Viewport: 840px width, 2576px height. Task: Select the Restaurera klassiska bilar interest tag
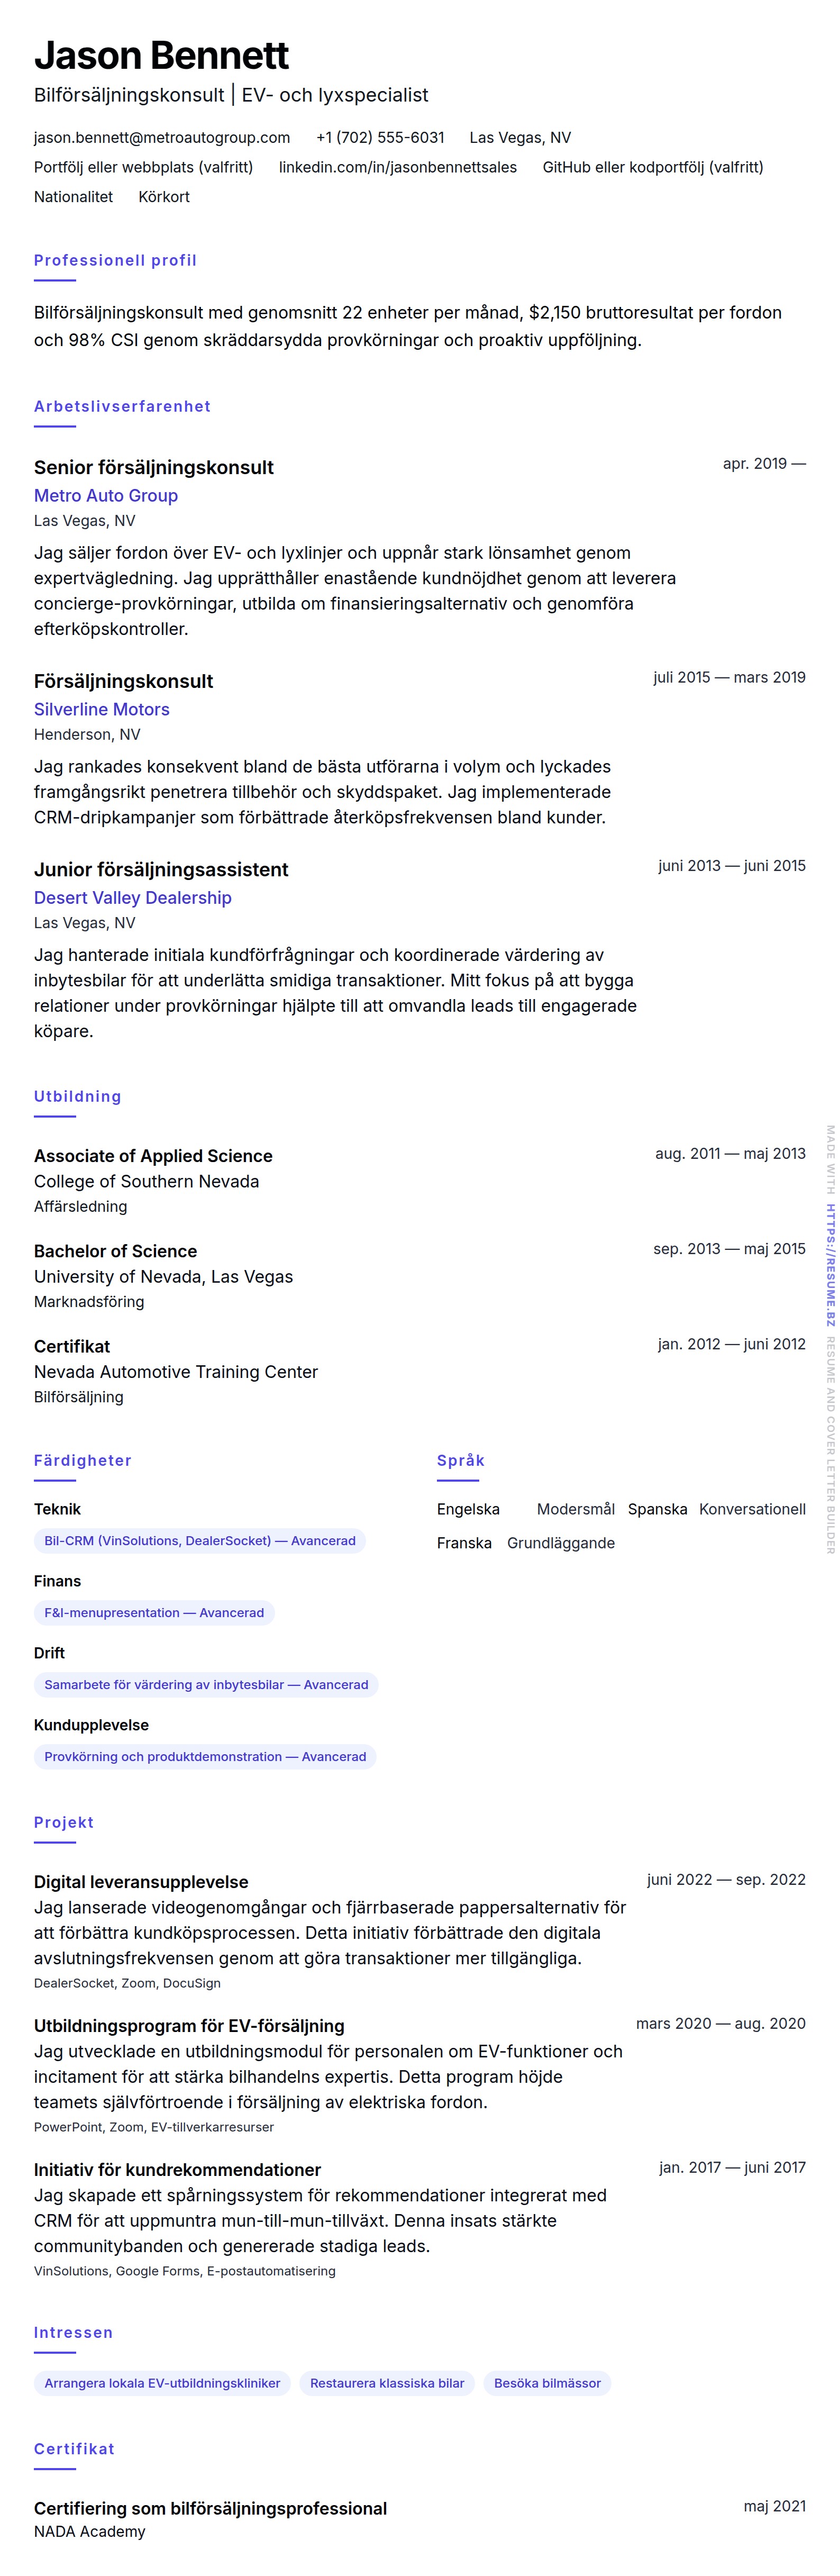pyautogui.click(x=387, y=2383)
